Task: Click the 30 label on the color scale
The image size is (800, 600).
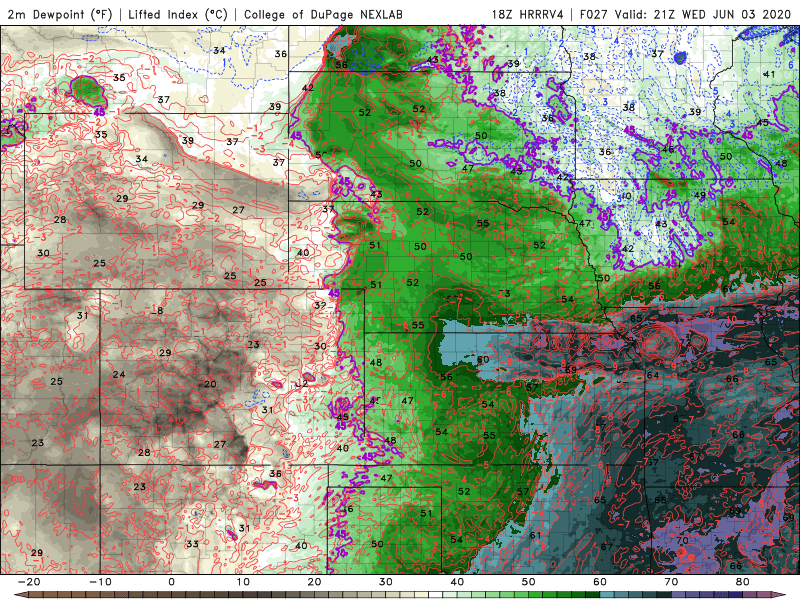Action: 386,582
